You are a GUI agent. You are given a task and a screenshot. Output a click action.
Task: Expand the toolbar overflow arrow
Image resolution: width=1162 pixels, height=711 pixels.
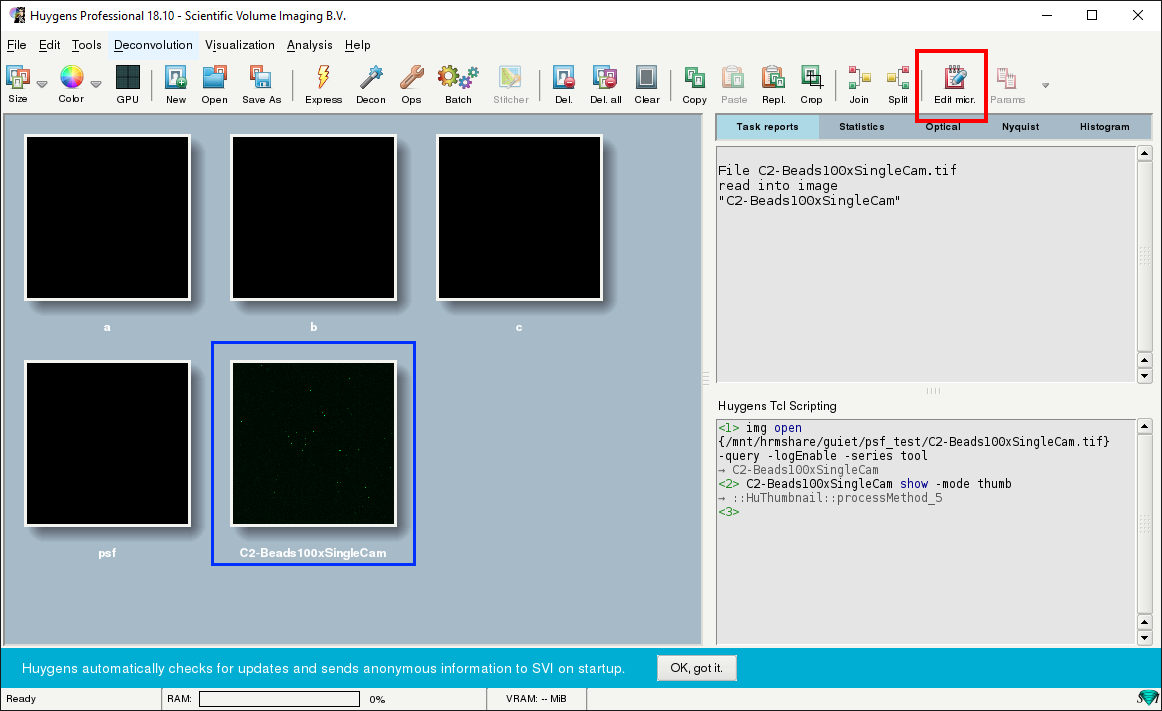tap(1046, 85)
